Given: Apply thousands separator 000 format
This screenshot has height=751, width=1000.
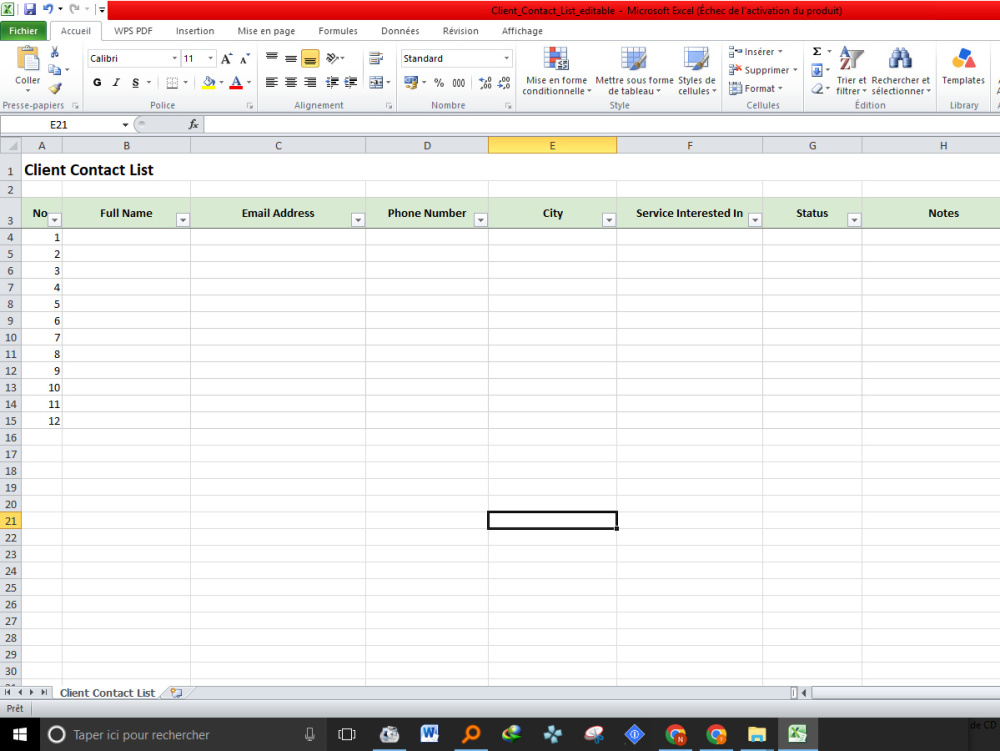Looking at the screenshot, I should (x=459, y=83).
